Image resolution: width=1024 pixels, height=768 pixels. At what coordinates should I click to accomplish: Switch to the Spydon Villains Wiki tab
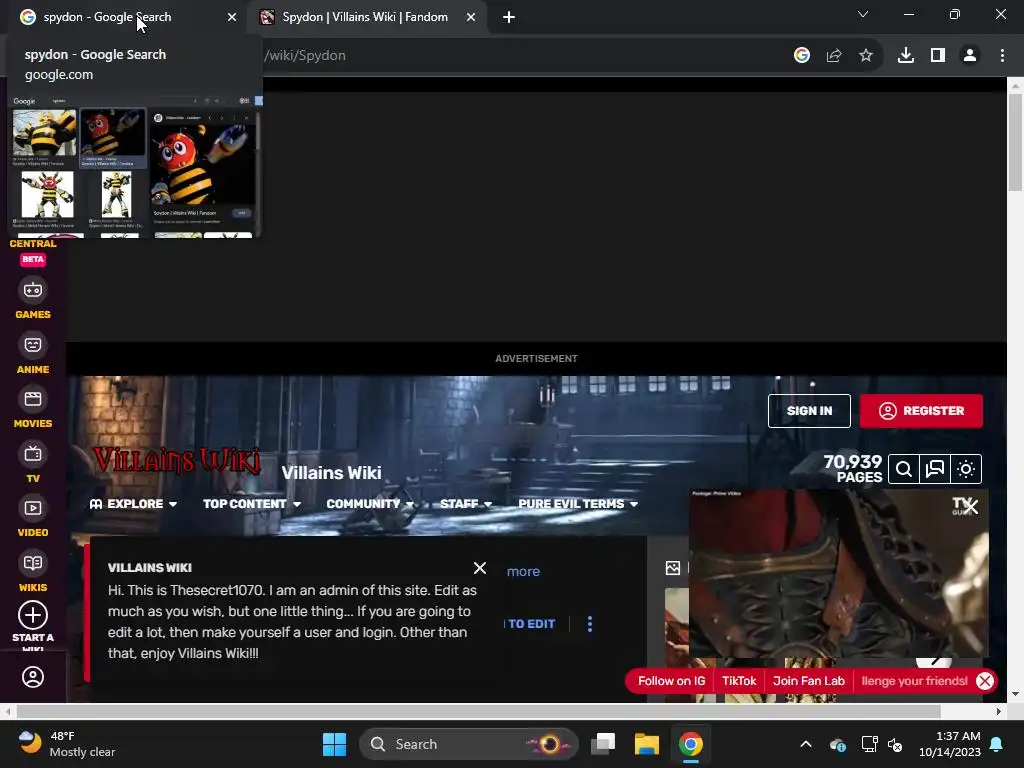pos(365,17)
